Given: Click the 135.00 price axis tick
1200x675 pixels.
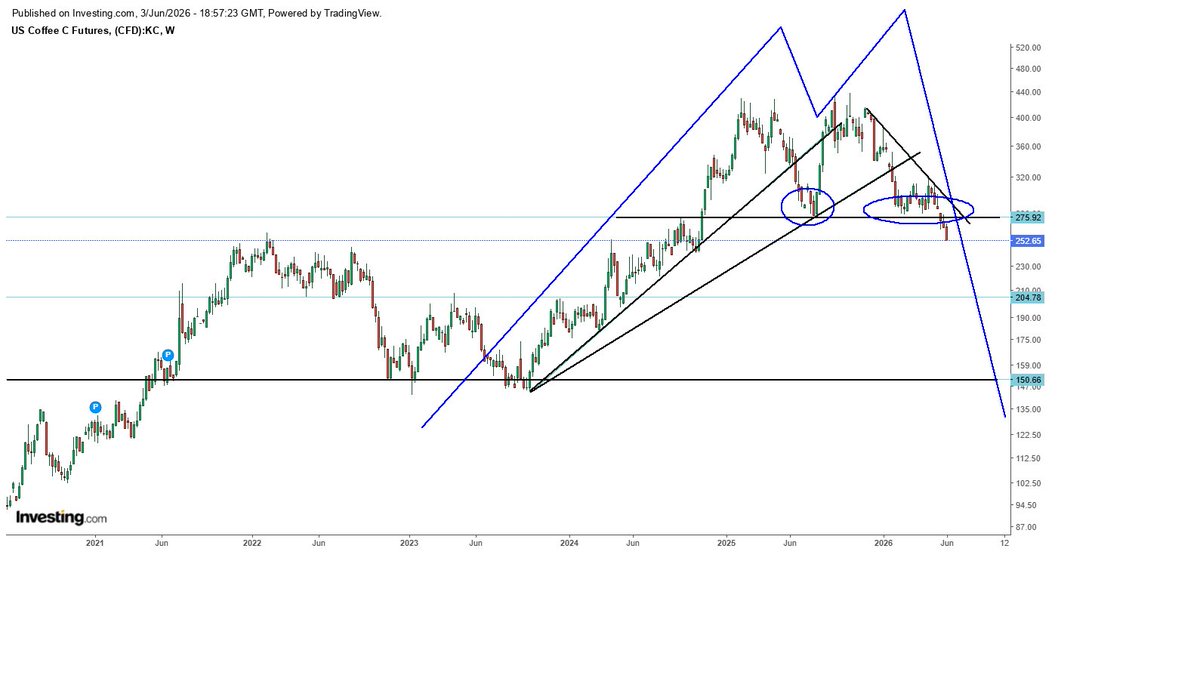Looking at the screenshot, I should [x=1030, y=409].
